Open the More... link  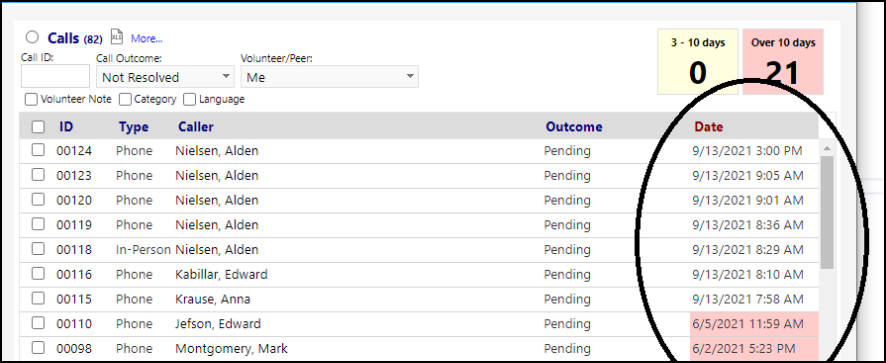click(x=147, y=38)
